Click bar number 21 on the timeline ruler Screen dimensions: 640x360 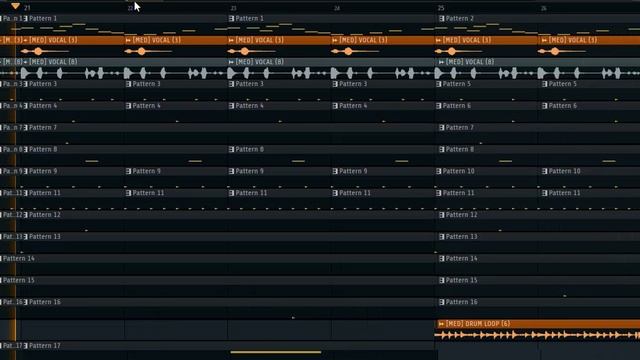coord(27,8)
